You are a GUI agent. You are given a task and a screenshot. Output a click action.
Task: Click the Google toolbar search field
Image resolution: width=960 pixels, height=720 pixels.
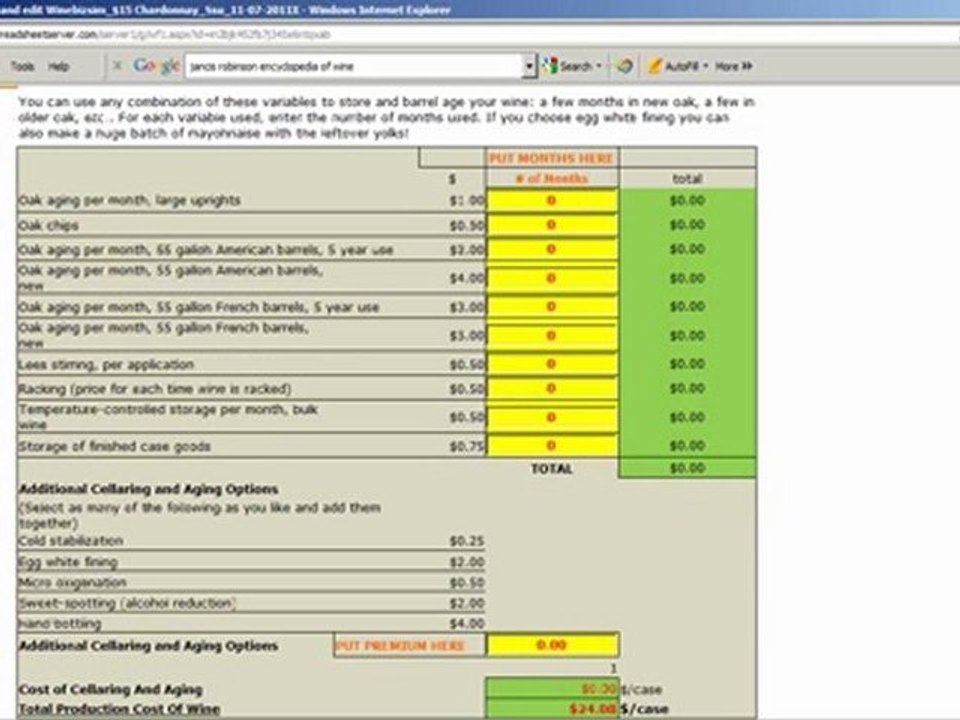pos(355,66)
